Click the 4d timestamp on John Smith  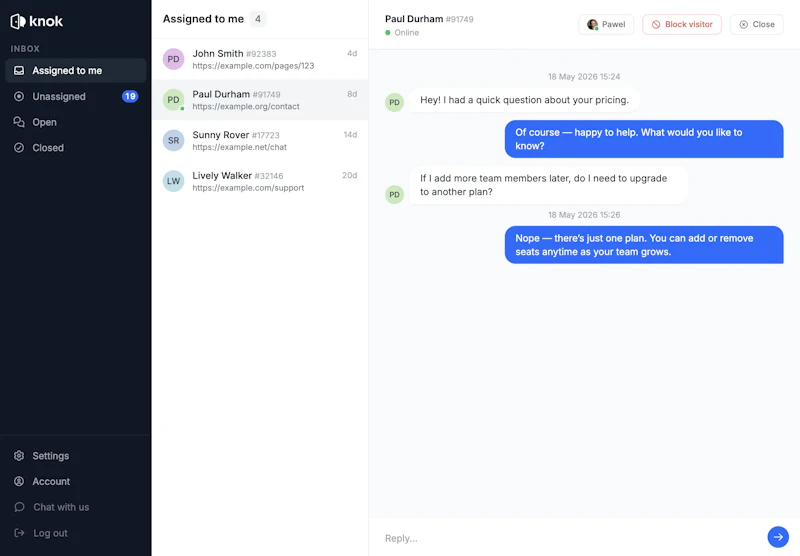[352, 54]
